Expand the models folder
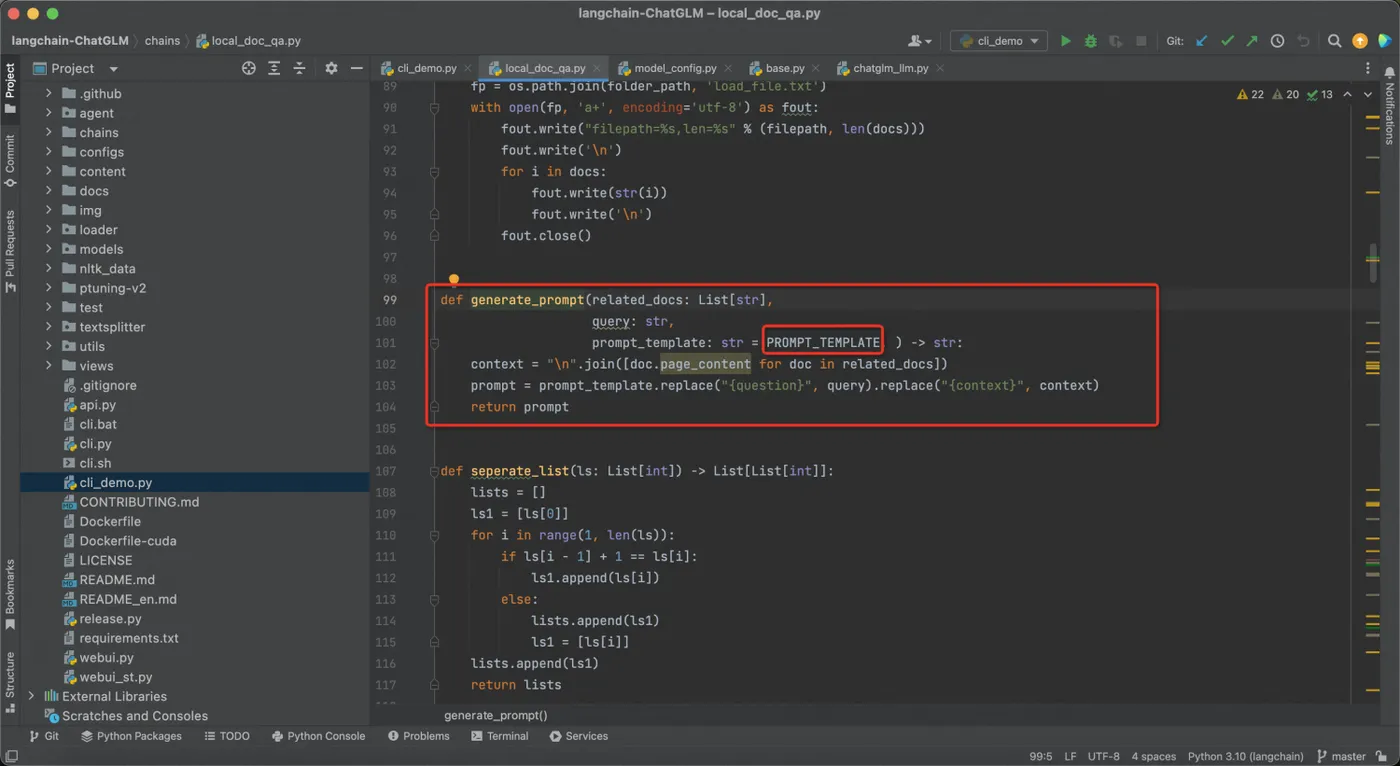Image resolution: width=1400 pixels, height=766 pixels. (48, 249)
